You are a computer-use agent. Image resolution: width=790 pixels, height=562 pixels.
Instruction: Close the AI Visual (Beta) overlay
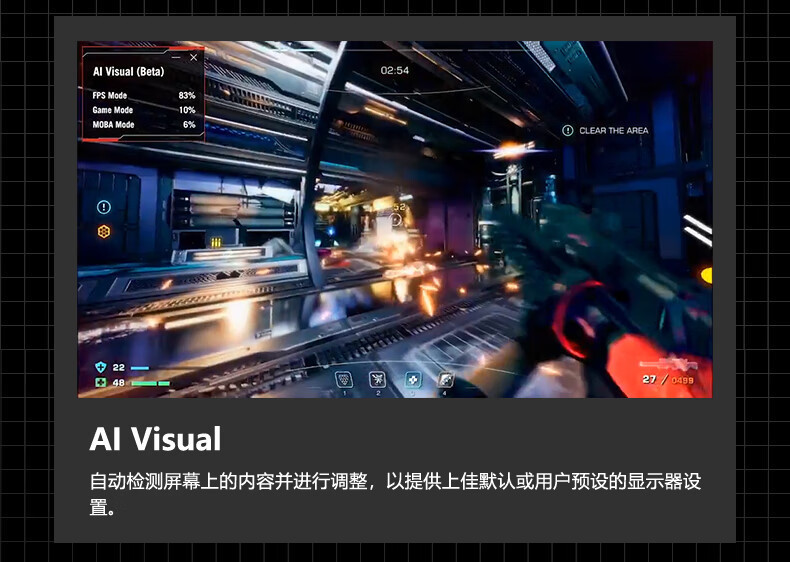tap(193, 57)
